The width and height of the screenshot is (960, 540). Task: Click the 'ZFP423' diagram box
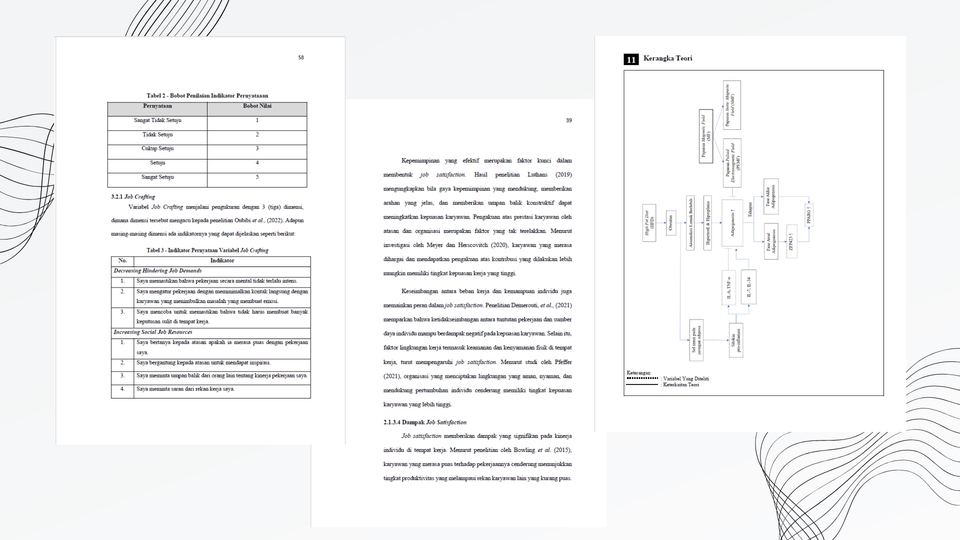tap(791, 241)
